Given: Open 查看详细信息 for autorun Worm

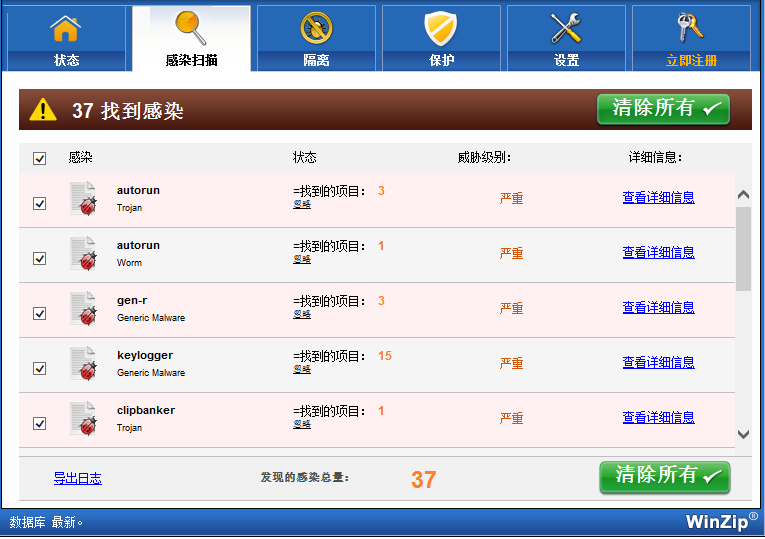Looking at the screenshot, I should pos(659,253).
